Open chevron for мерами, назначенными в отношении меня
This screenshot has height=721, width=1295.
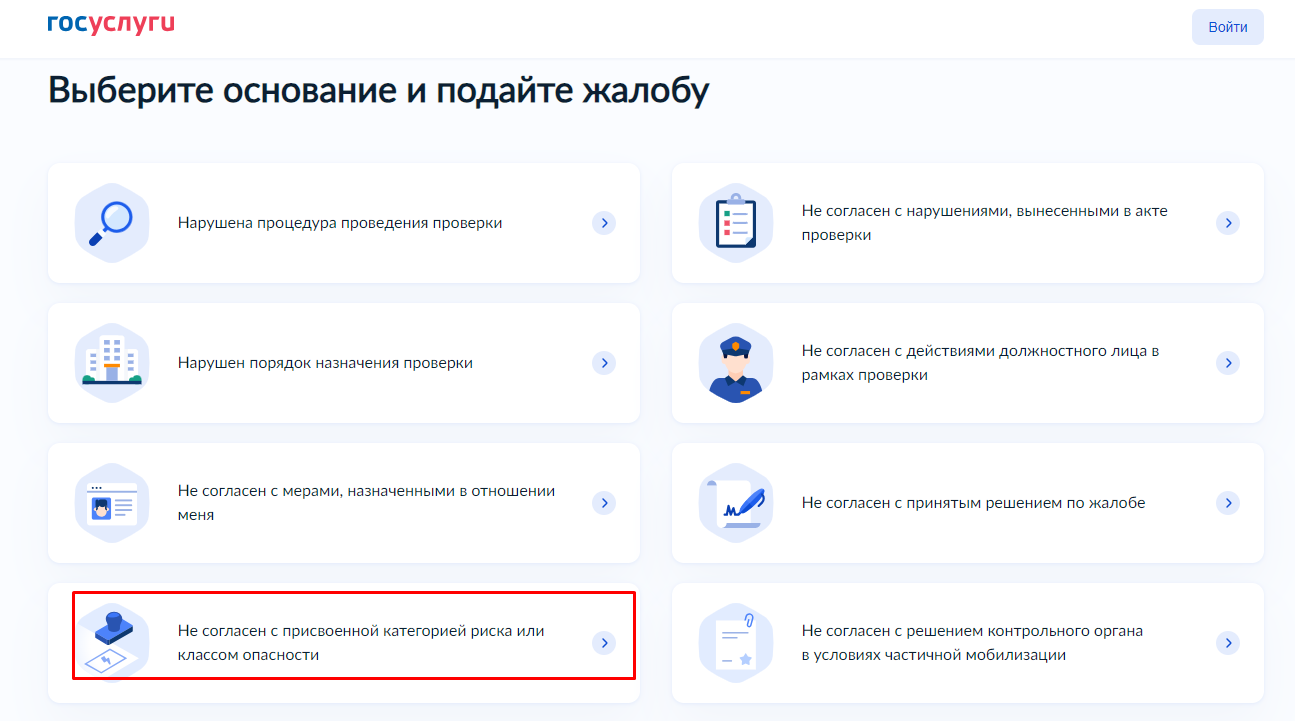(x=603, y=503)
